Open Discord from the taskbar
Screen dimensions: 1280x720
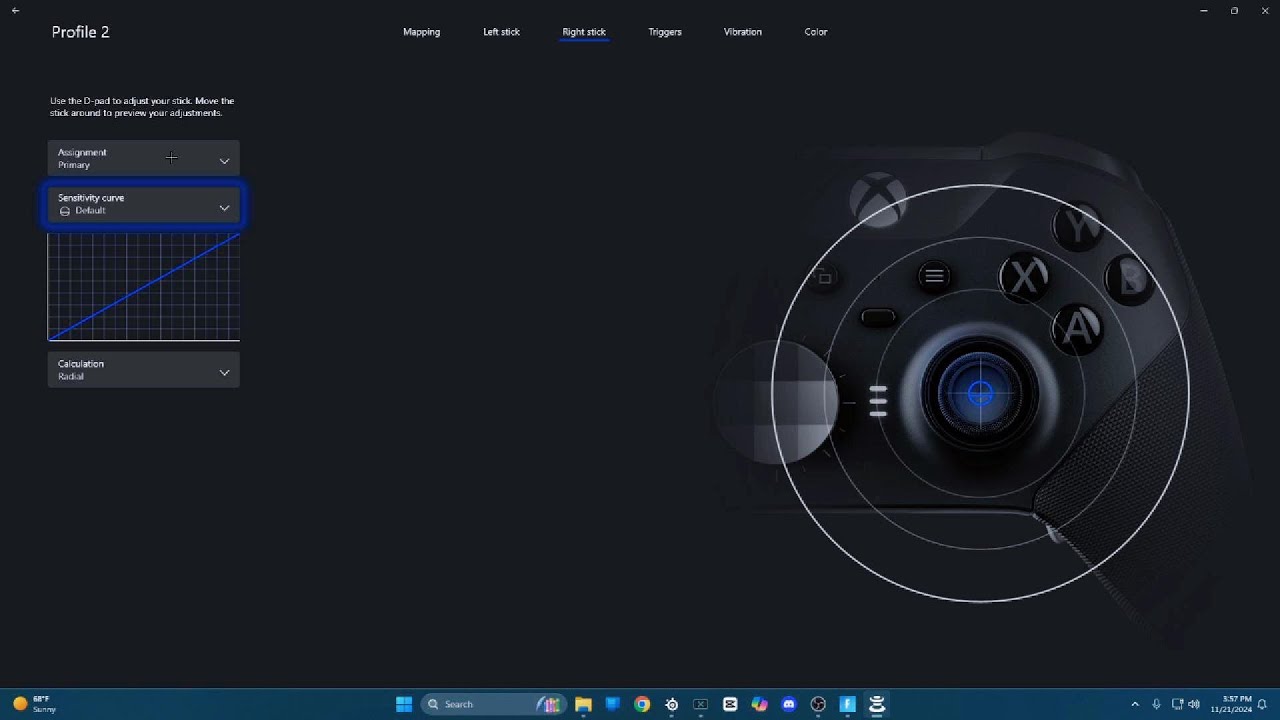point(789,704)
